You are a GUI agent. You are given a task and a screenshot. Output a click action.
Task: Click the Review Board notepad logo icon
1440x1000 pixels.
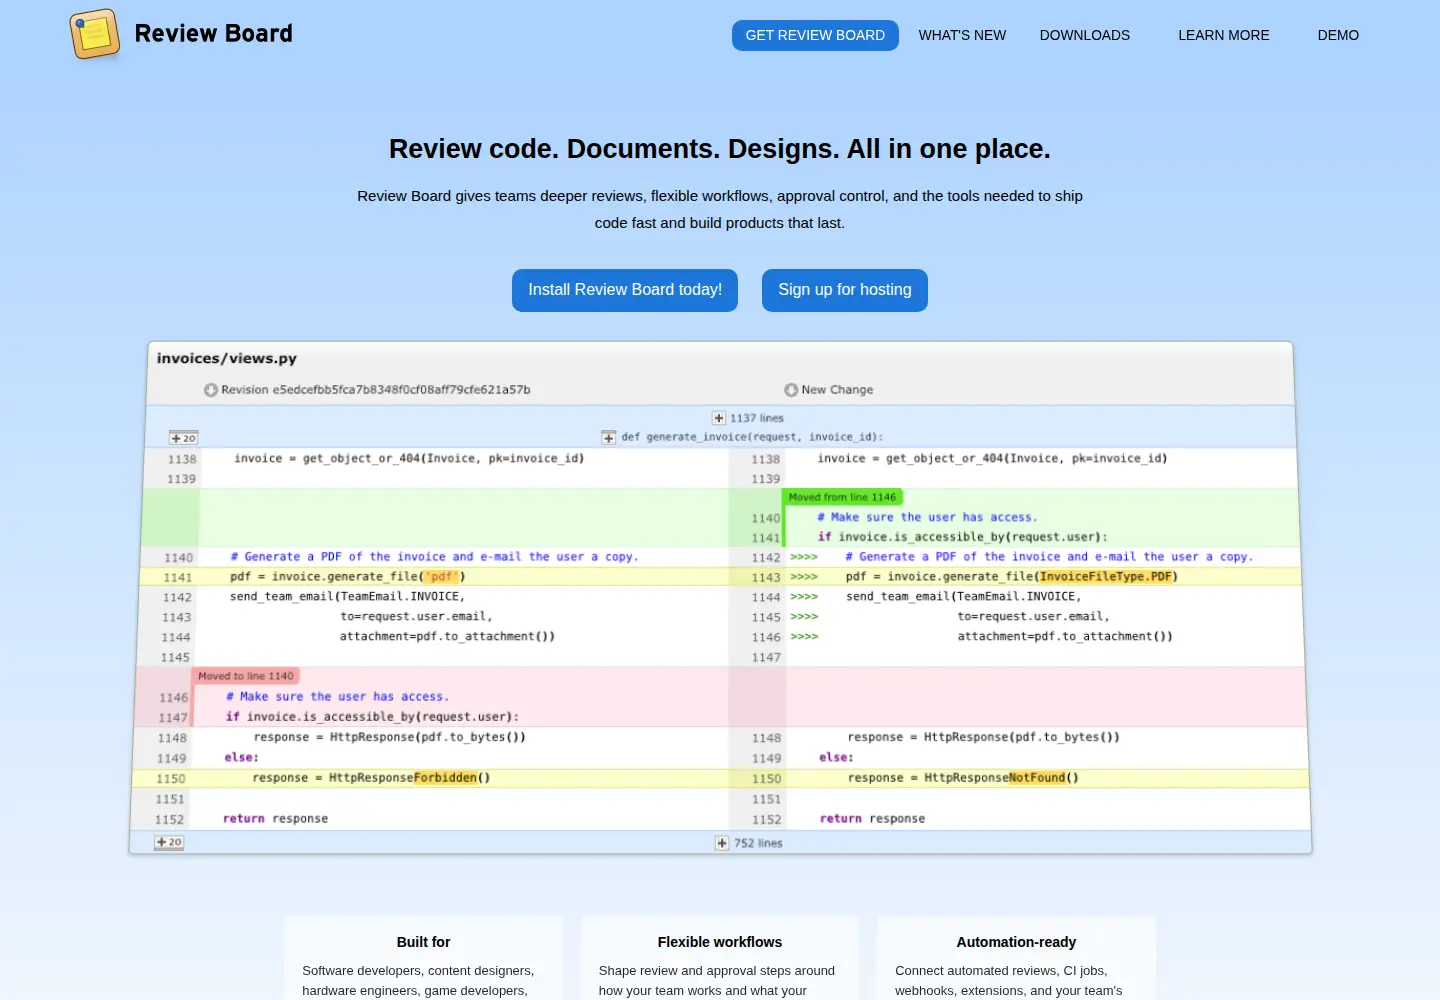(95, 34)
